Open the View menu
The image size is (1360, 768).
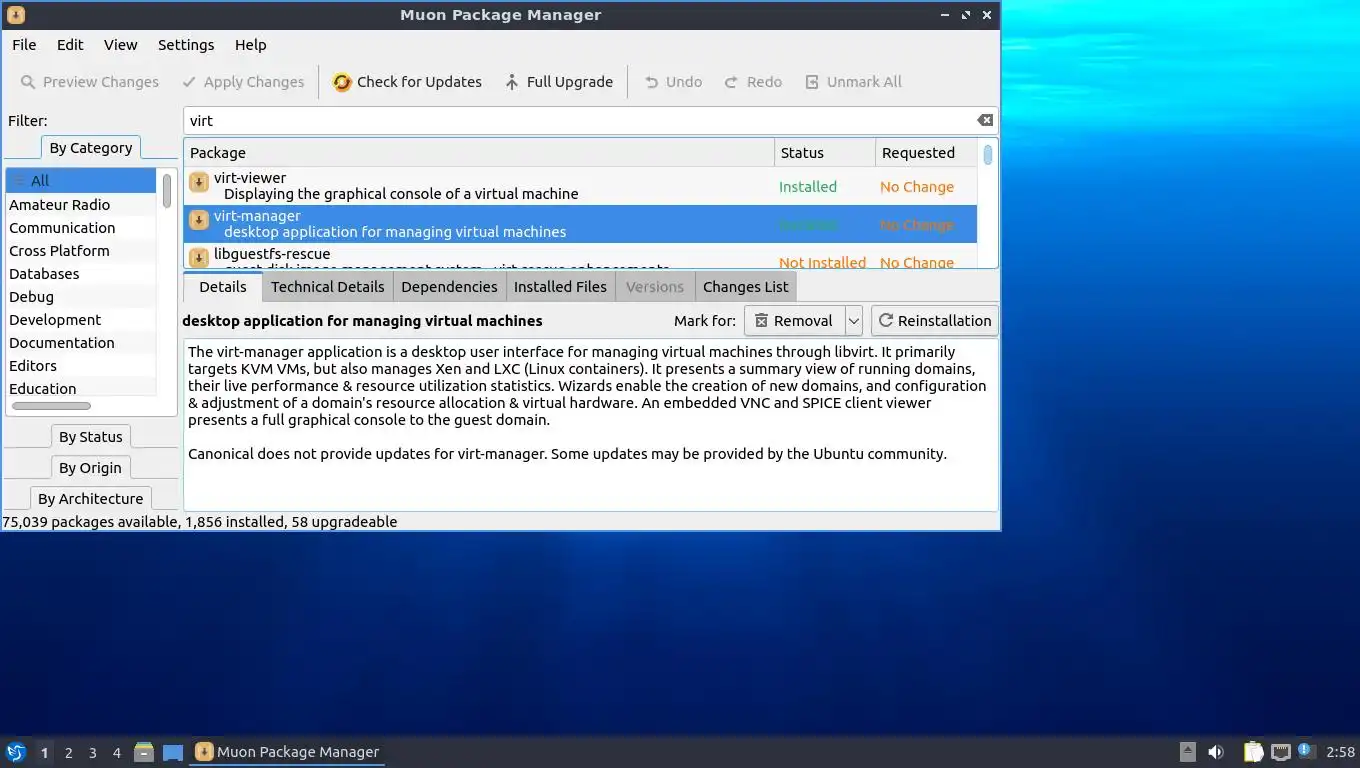[x=120, y=45]
